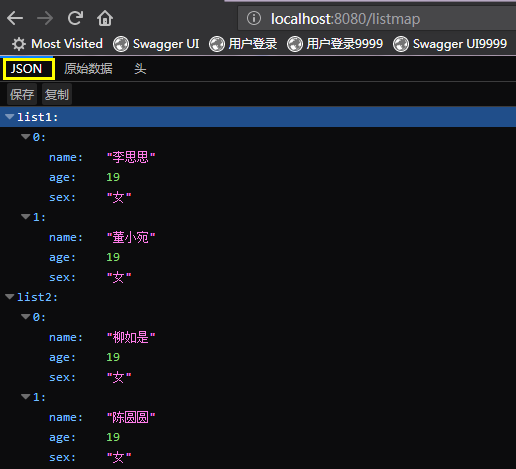Select the value "李思思"

pos(131,157)
